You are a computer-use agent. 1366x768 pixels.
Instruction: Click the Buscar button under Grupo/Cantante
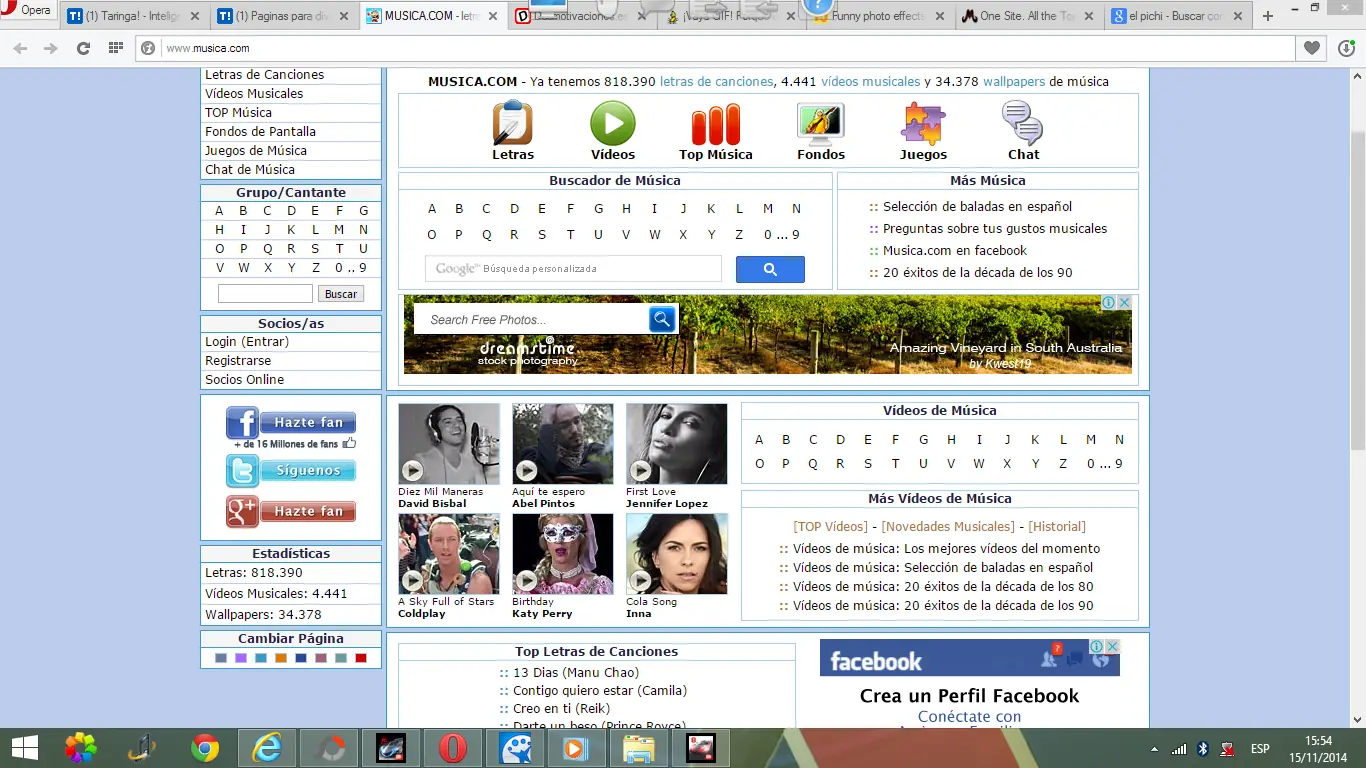click(x=341, y=294)
